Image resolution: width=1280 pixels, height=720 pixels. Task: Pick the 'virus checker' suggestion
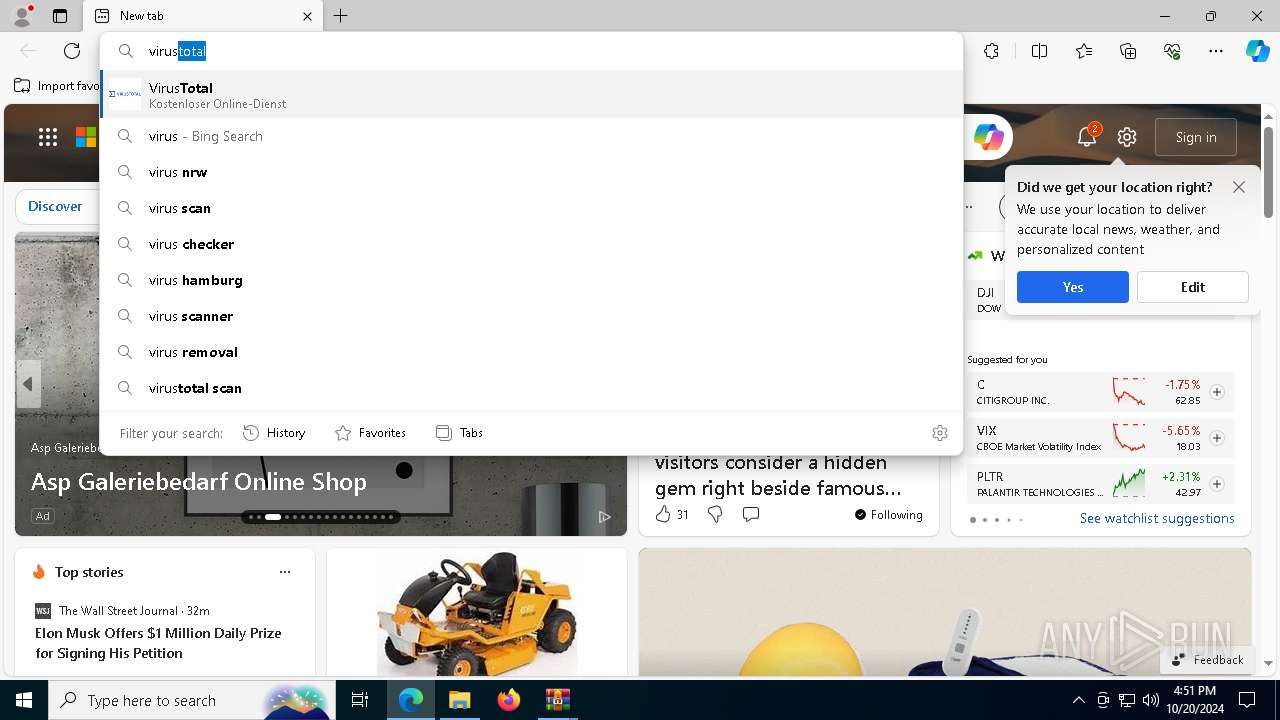click(531, 244)
